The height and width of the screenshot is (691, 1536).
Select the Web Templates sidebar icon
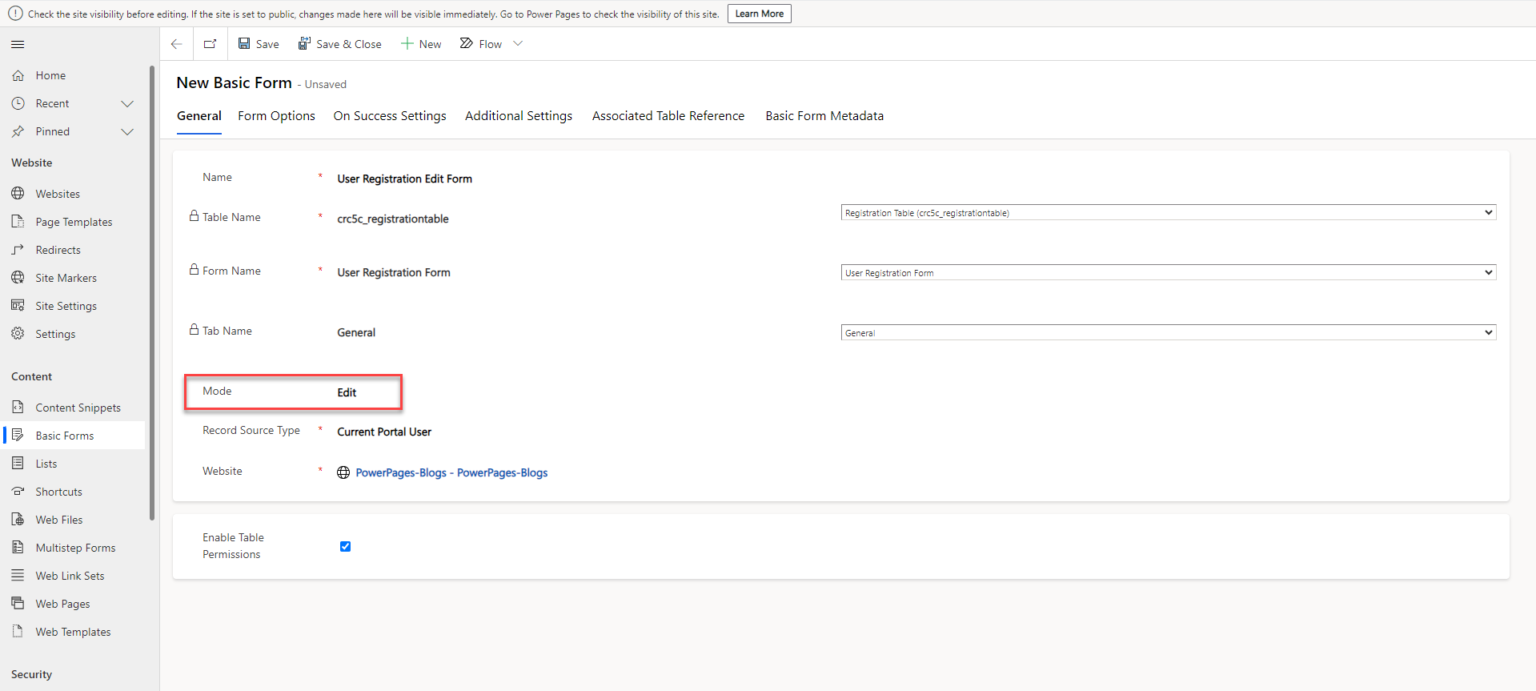click(20, 631)
